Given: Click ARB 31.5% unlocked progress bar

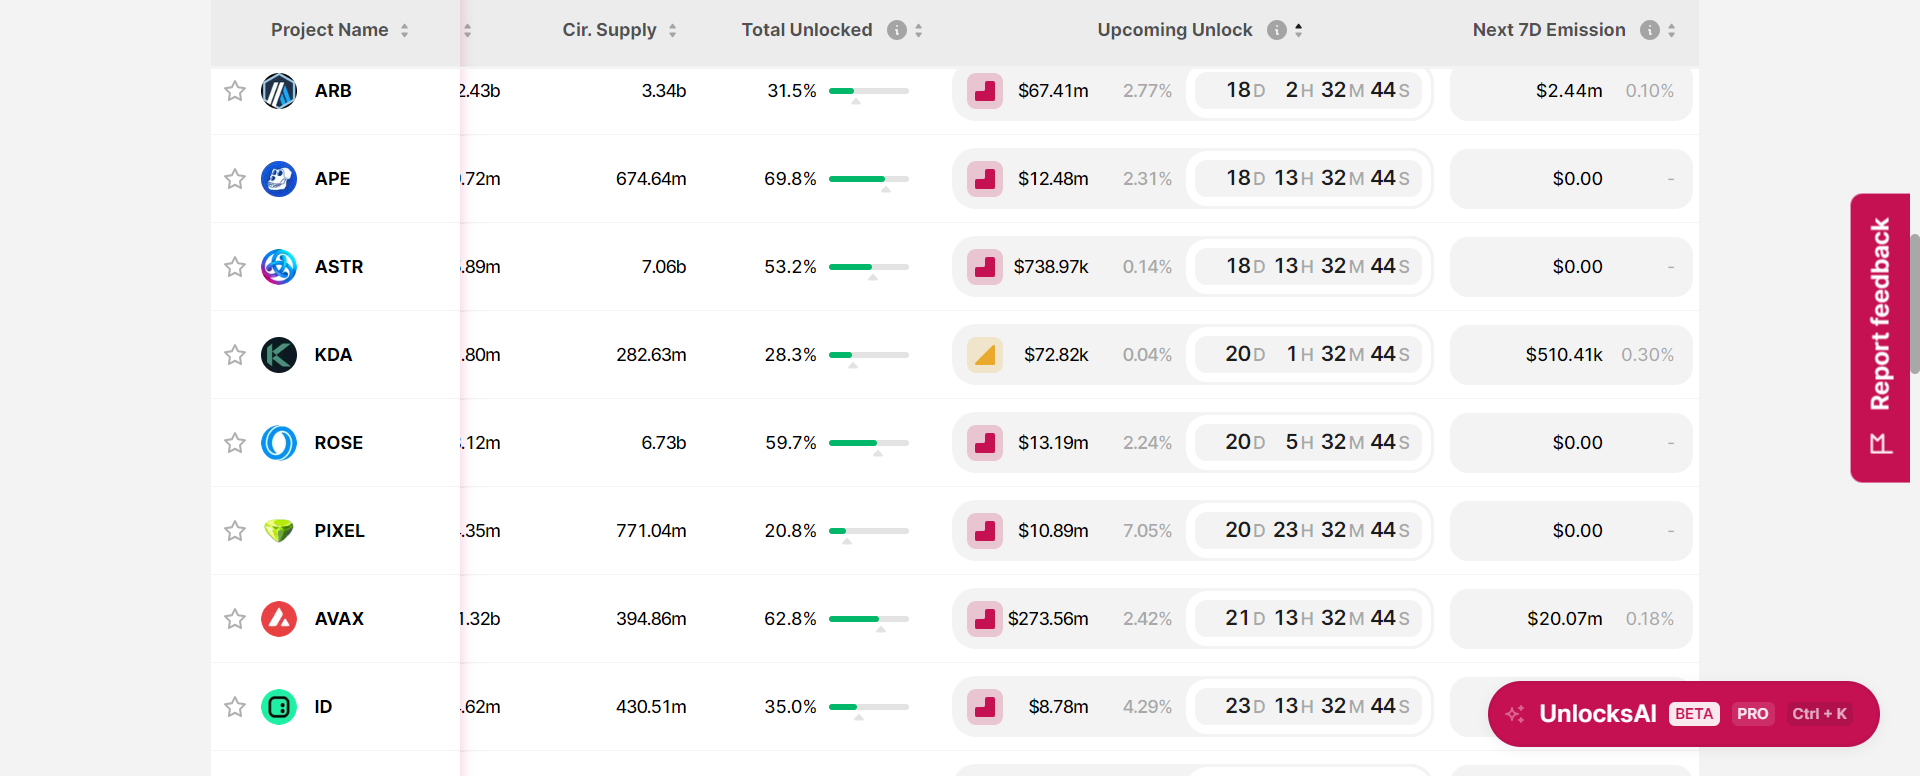Looking at the screenshot, I should click(869, 91).
